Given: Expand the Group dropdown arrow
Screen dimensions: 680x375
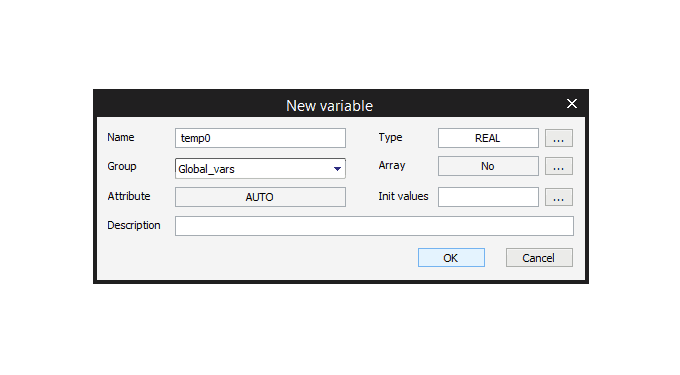Looking at the screenshot, I should point(337,169).
